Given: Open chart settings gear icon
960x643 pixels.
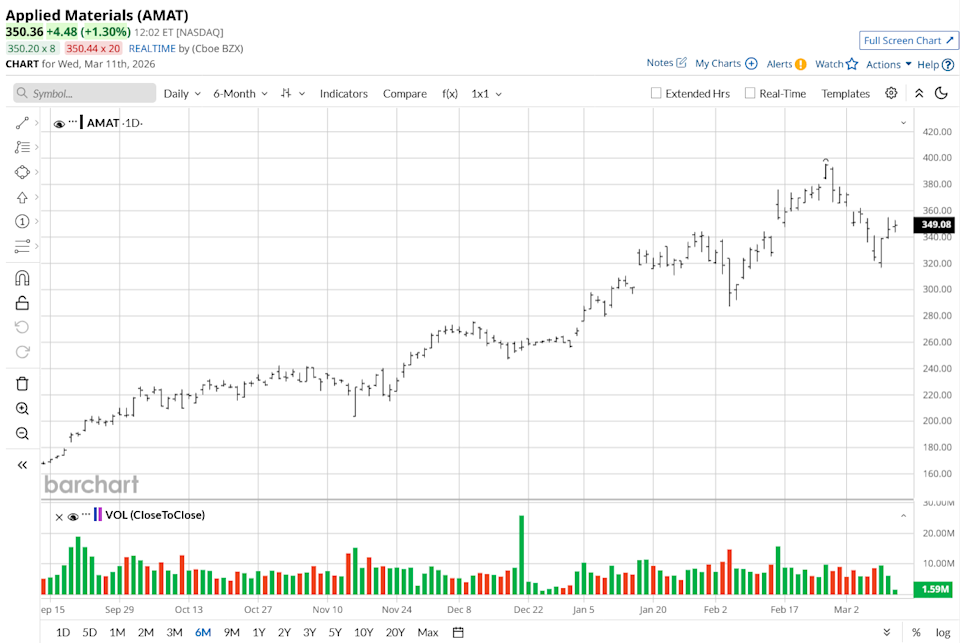Looking at the screenshot, I should tap(891, 93).
